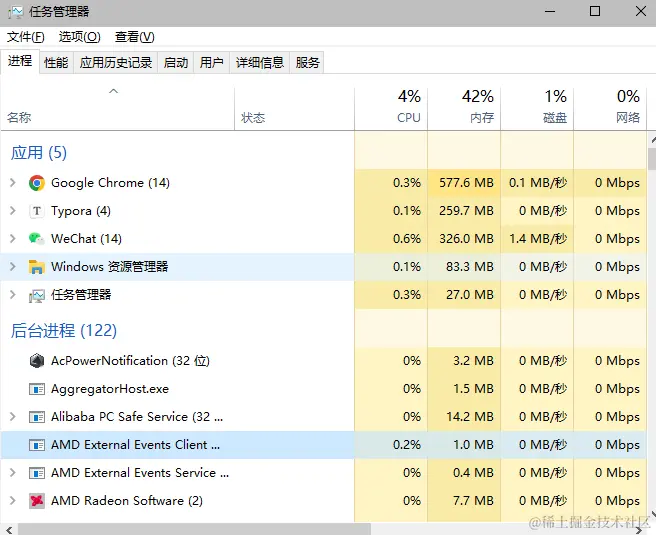Image resolution: width=656 pixels, height=535 pixels.
Task: Click the AcPowerNotification process icon
Action: 37,361
